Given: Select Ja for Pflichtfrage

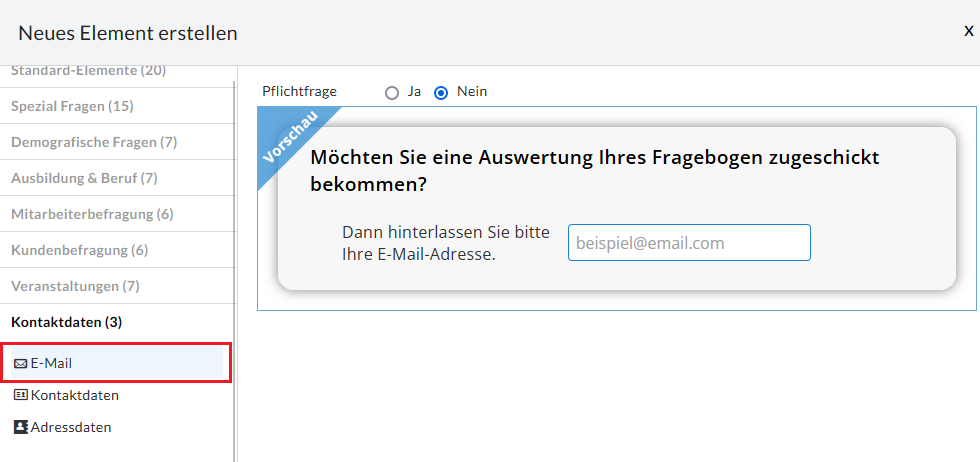Looking at the screenshot, I should [x=391, y=92].
